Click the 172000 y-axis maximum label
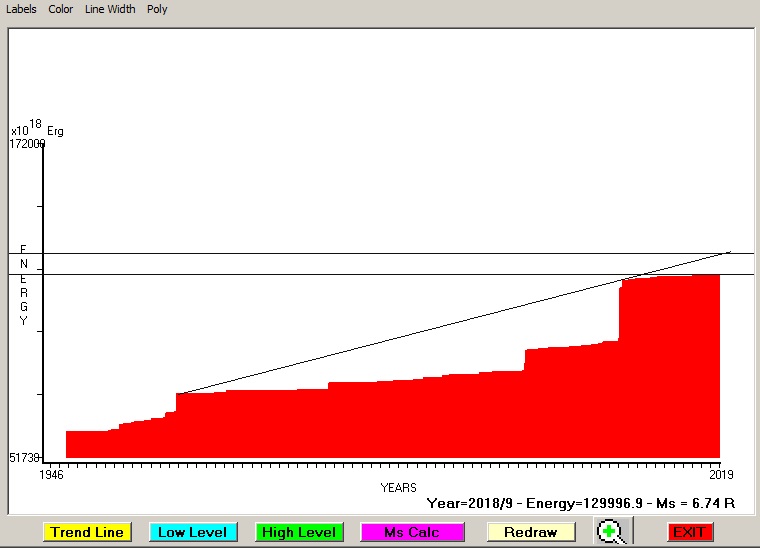The image size is (760, 548). (27, 144)
